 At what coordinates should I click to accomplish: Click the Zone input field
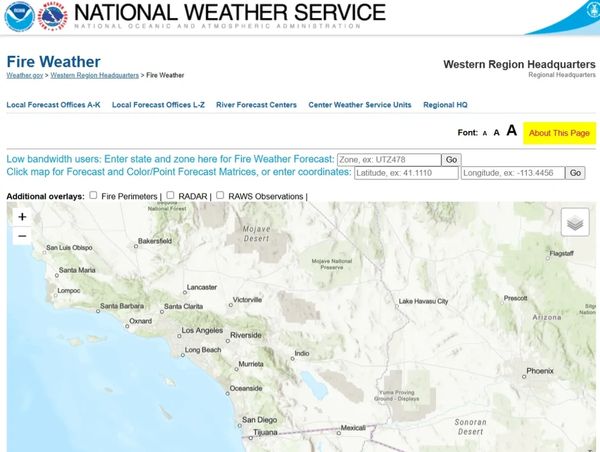[389, 160]
